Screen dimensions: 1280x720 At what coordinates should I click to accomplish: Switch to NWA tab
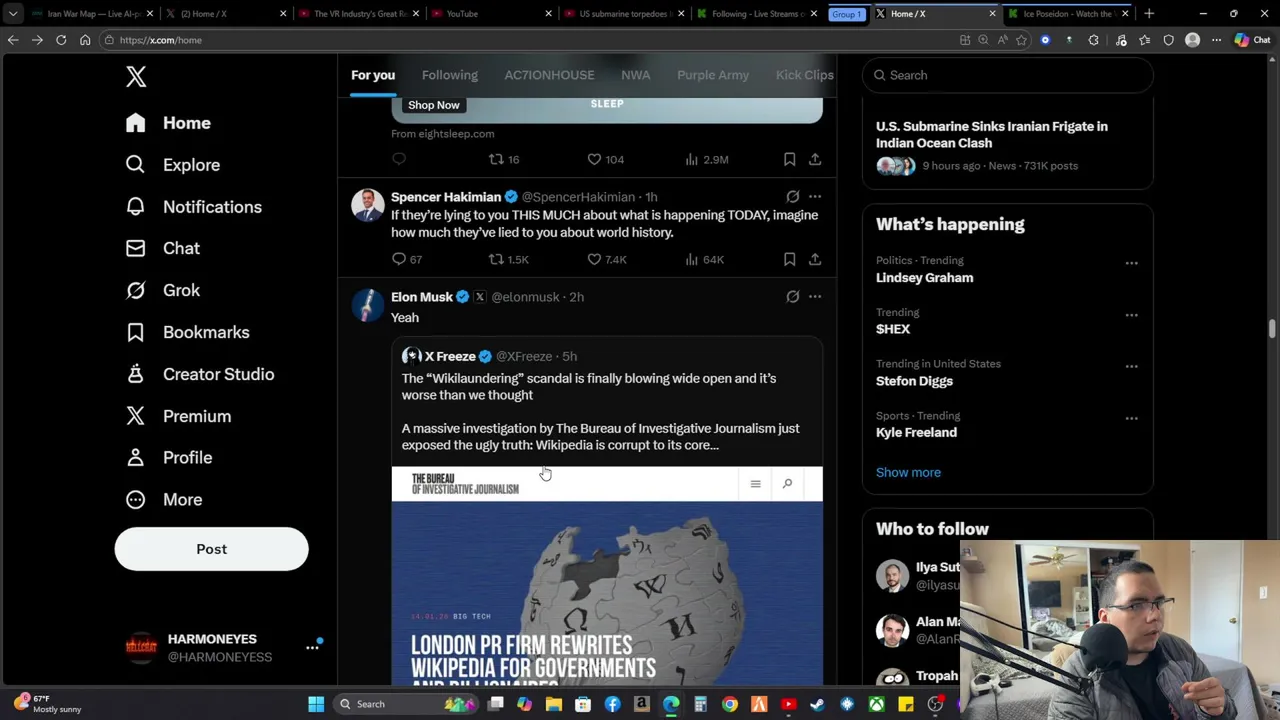[x=635, y=75]
